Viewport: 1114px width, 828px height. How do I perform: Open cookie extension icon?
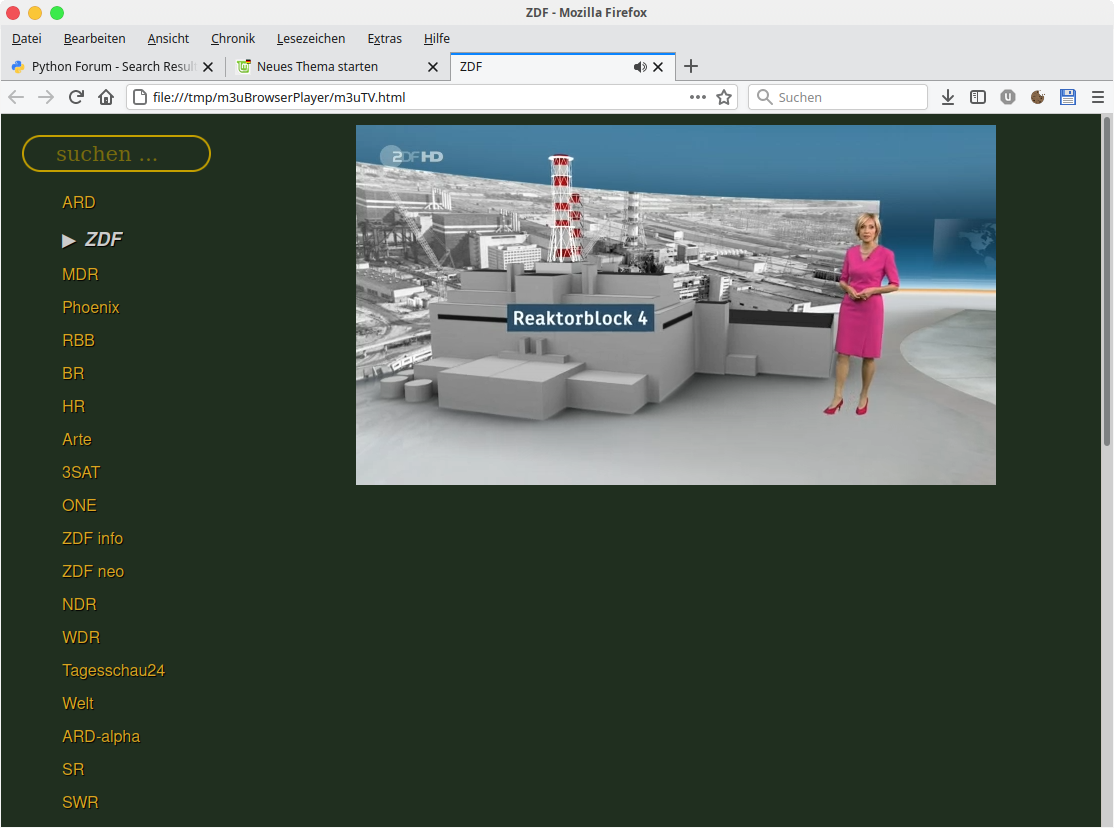1037,97
